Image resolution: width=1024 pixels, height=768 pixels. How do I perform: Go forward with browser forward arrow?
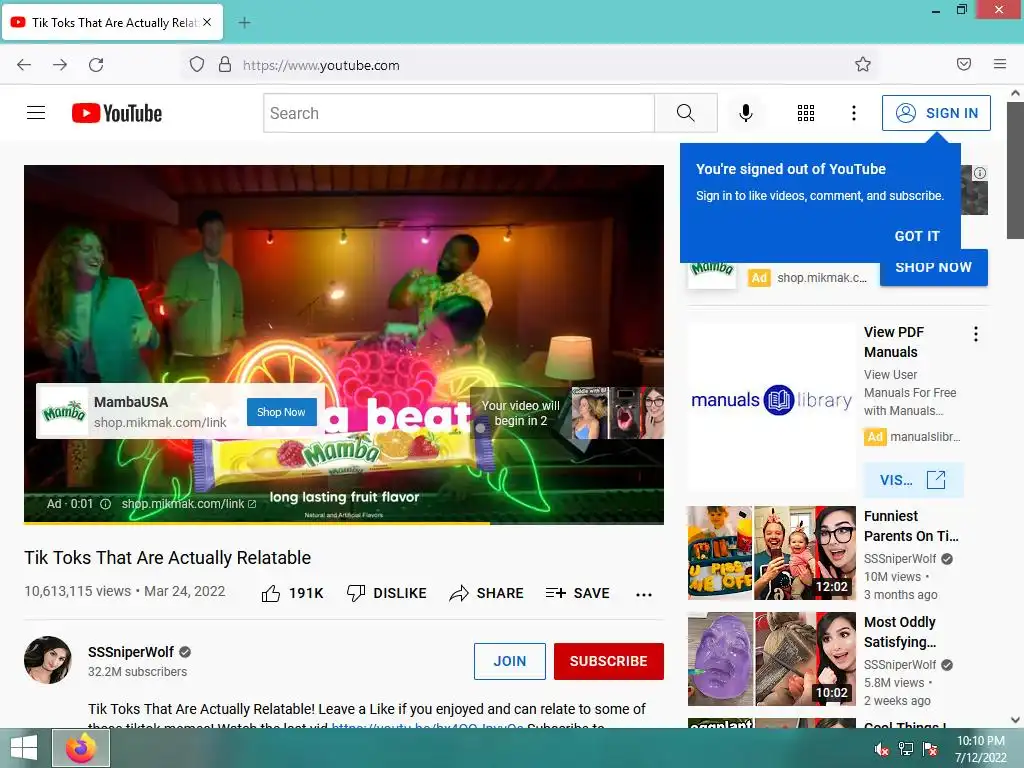(x=60, y=65)
